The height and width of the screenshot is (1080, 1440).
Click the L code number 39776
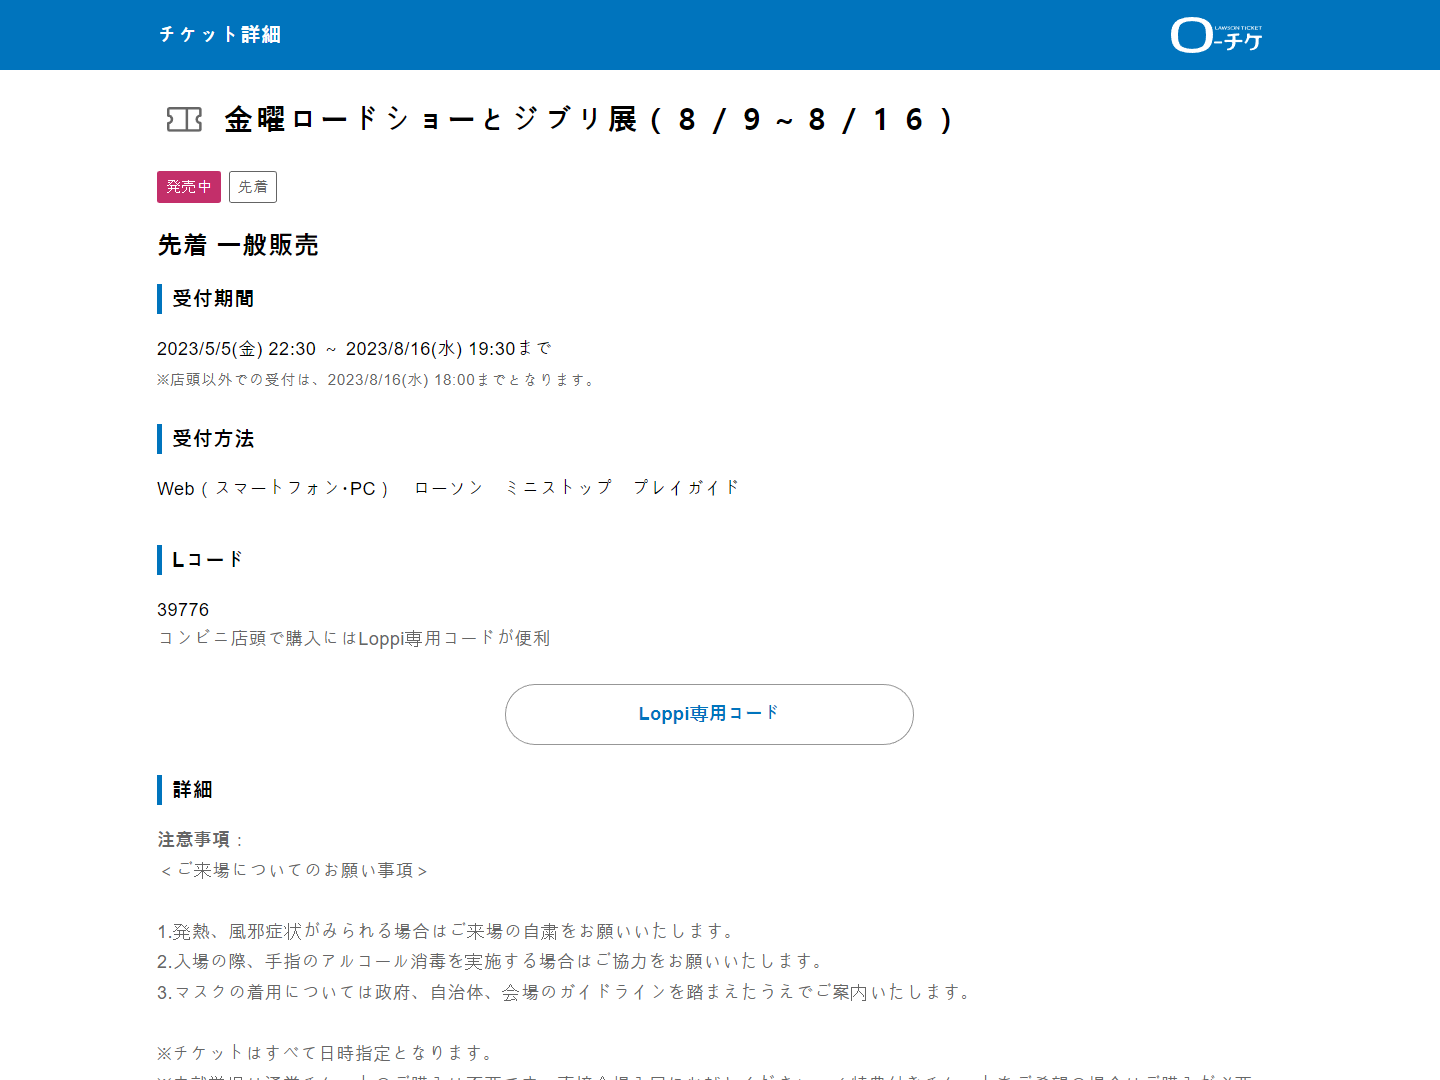point(183,610)
